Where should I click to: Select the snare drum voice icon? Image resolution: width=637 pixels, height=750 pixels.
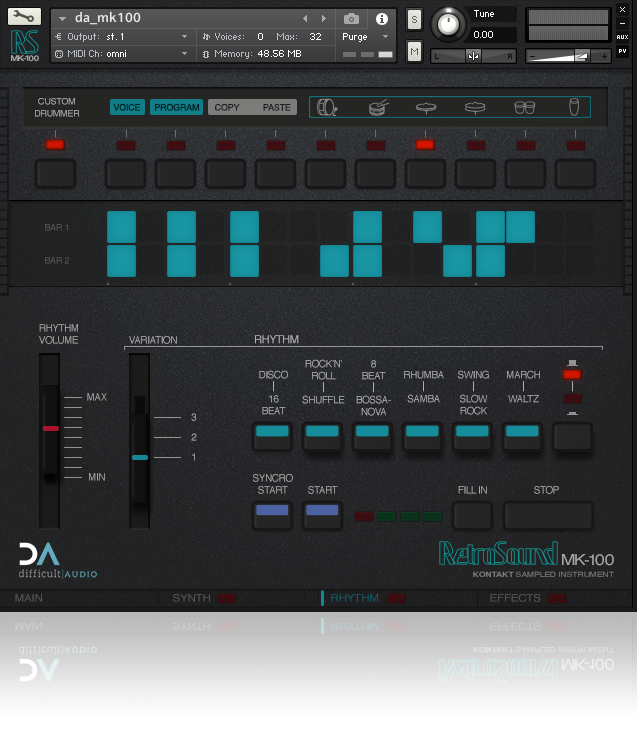pyautogui.click(x=378, y=107)
